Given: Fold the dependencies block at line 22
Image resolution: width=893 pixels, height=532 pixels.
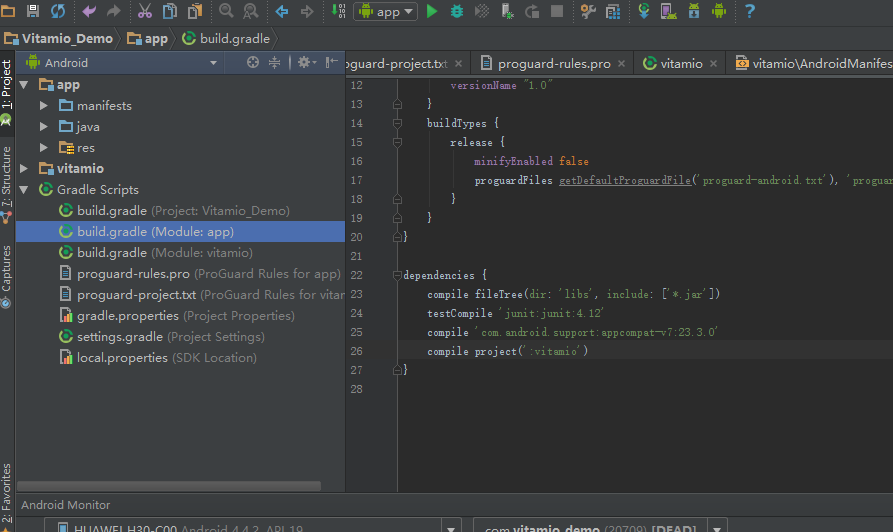Looking at the screenshot, I should click(x=398, y=275).
